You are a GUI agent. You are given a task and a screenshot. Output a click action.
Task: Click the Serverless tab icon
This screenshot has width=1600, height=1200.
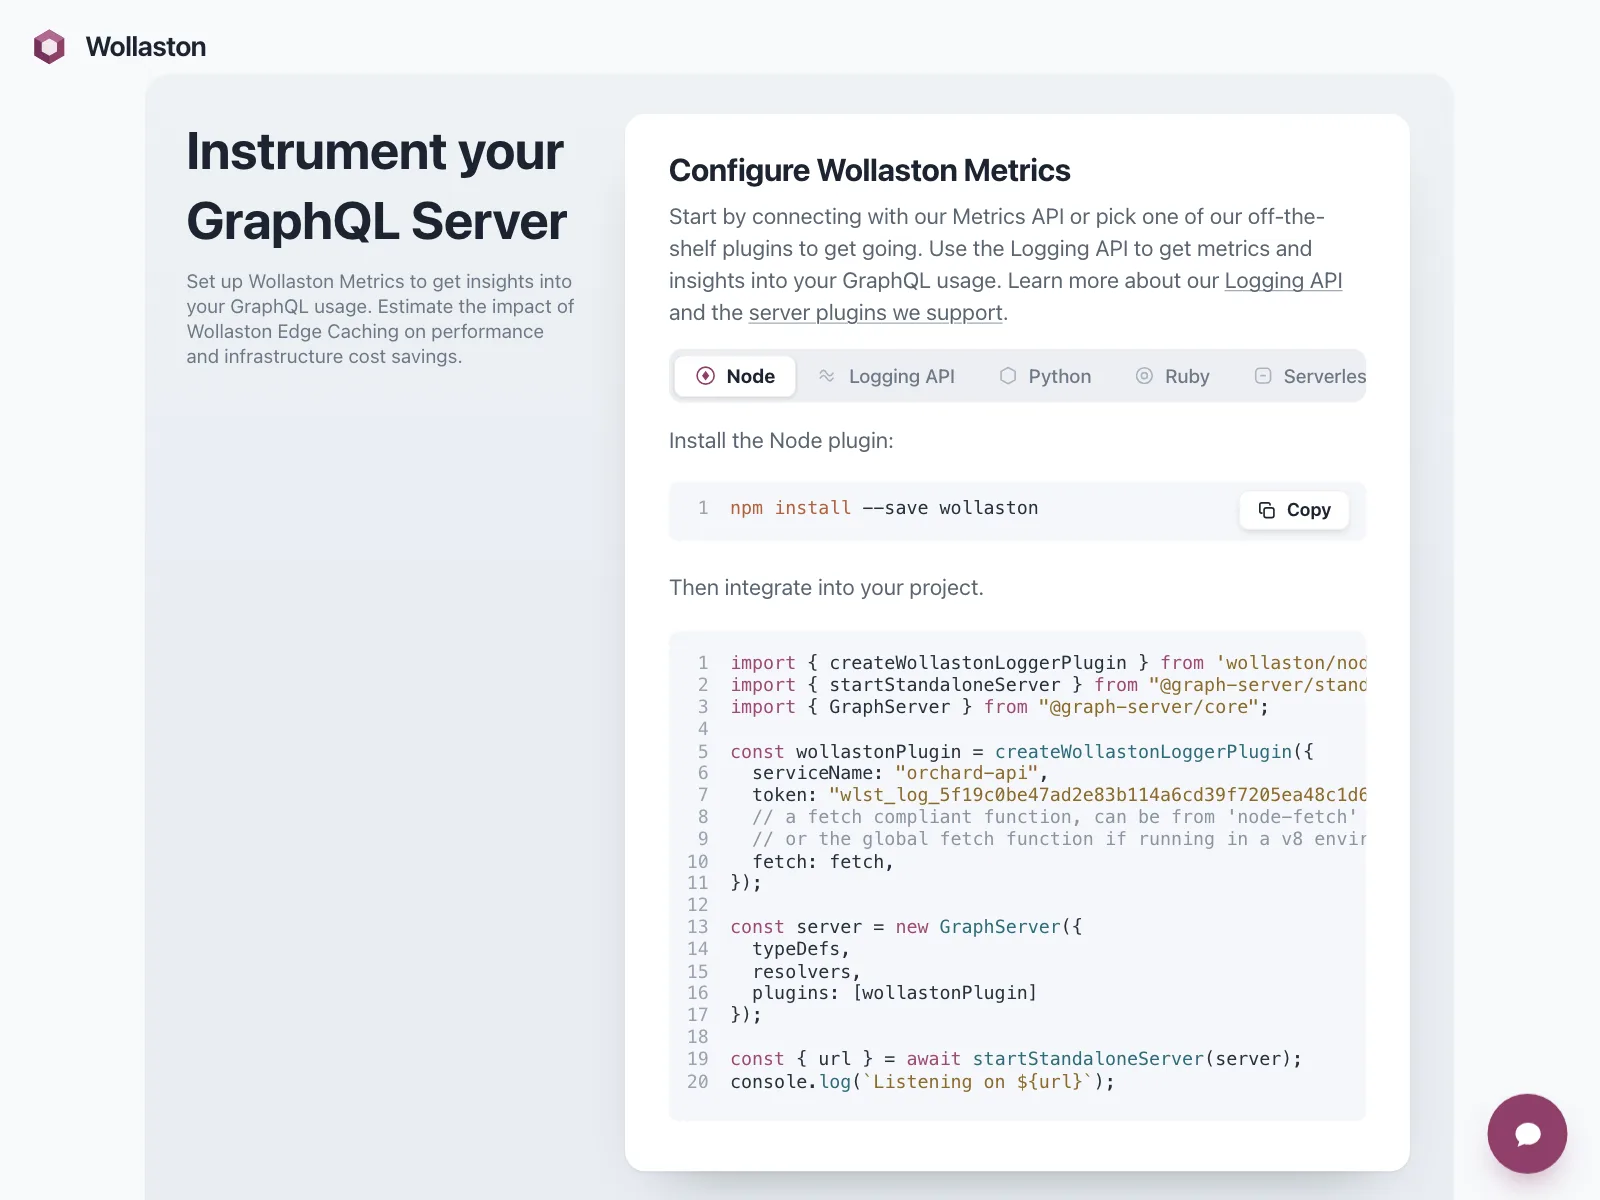[1263, 376]
